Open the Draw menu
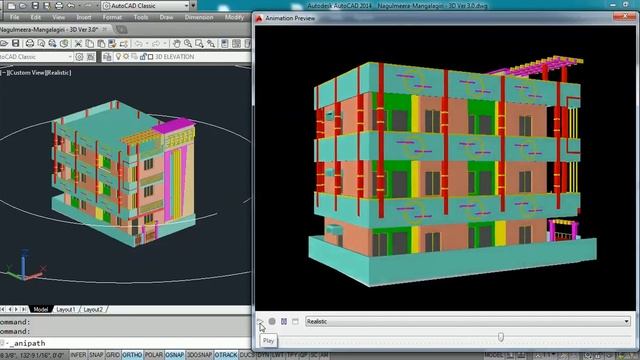 (x=166, y=17)
